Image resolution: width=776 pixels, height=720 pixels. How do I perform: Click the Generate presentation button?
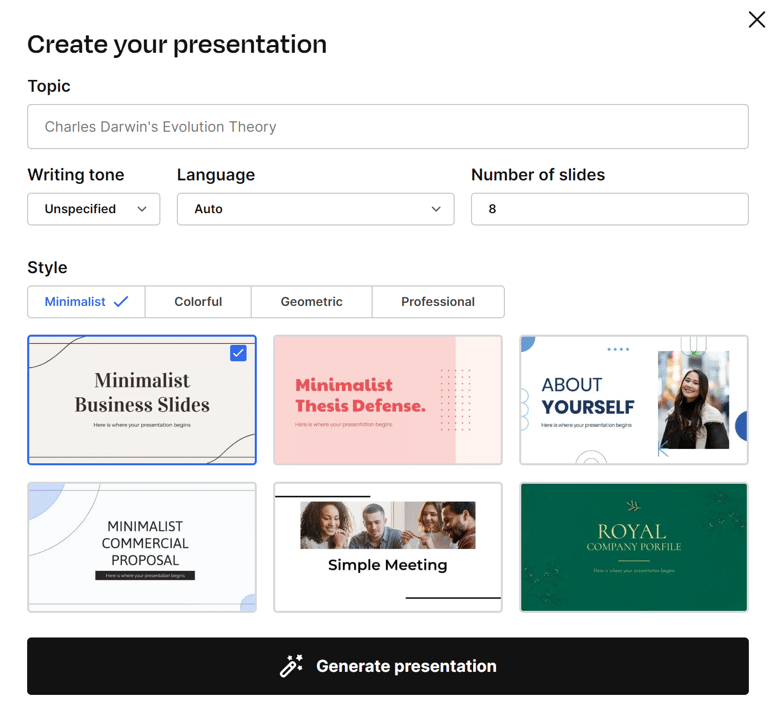pyautogui.click(x=388, y=666)
